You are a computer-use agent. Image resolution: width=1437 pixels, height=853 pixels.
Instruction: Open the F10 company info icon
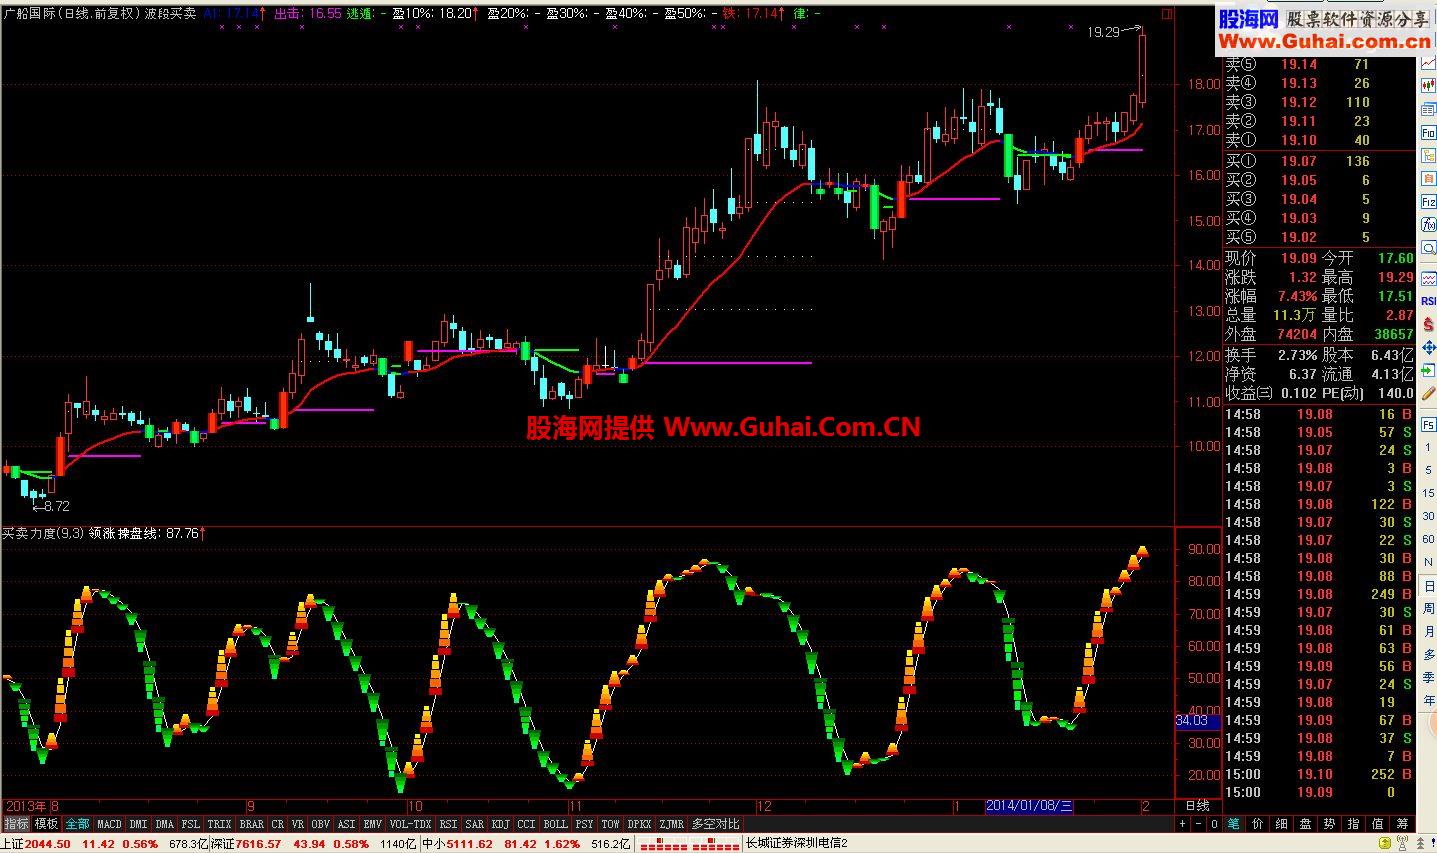point(1428,133)
